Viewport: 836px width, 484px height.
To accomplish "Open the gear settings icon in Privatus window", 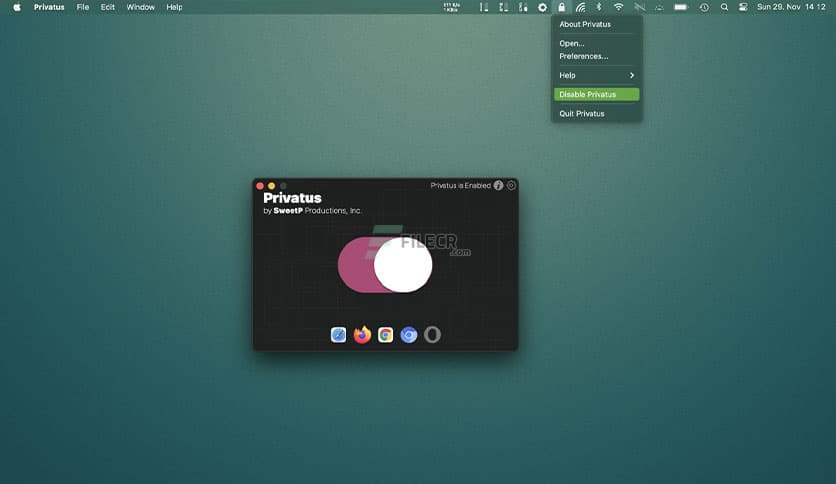I will 511,185.
